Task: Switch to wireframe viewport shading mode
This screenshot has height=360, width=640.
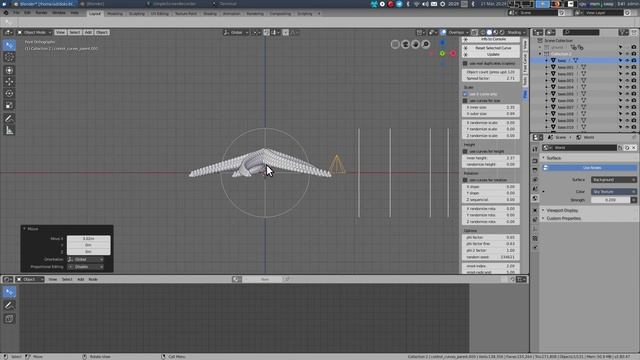Action: [x=483, y=32]
